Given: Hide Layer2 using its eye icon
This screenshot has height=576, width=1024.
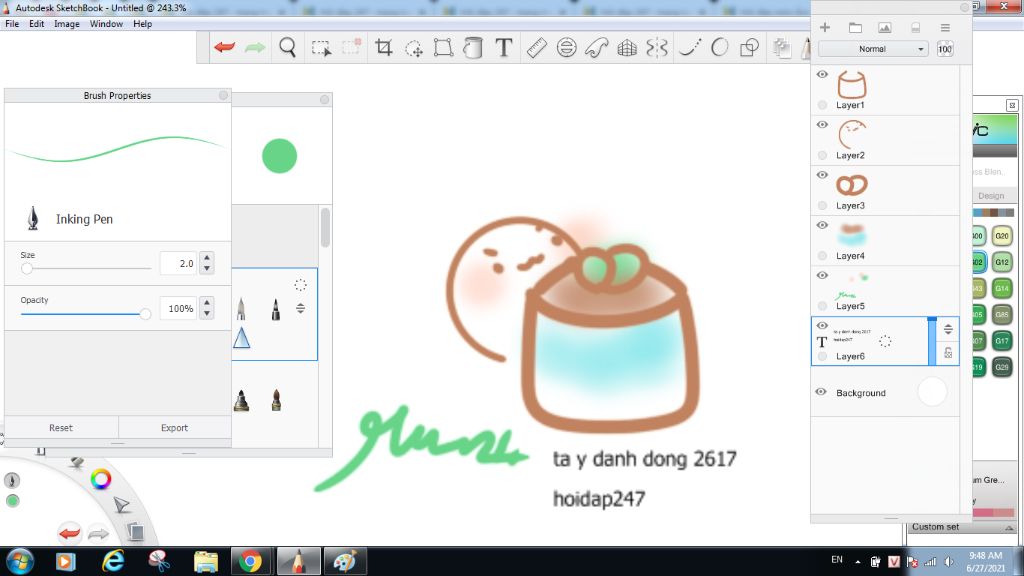Looking at the screenshot, I should (x=822, y=125).
